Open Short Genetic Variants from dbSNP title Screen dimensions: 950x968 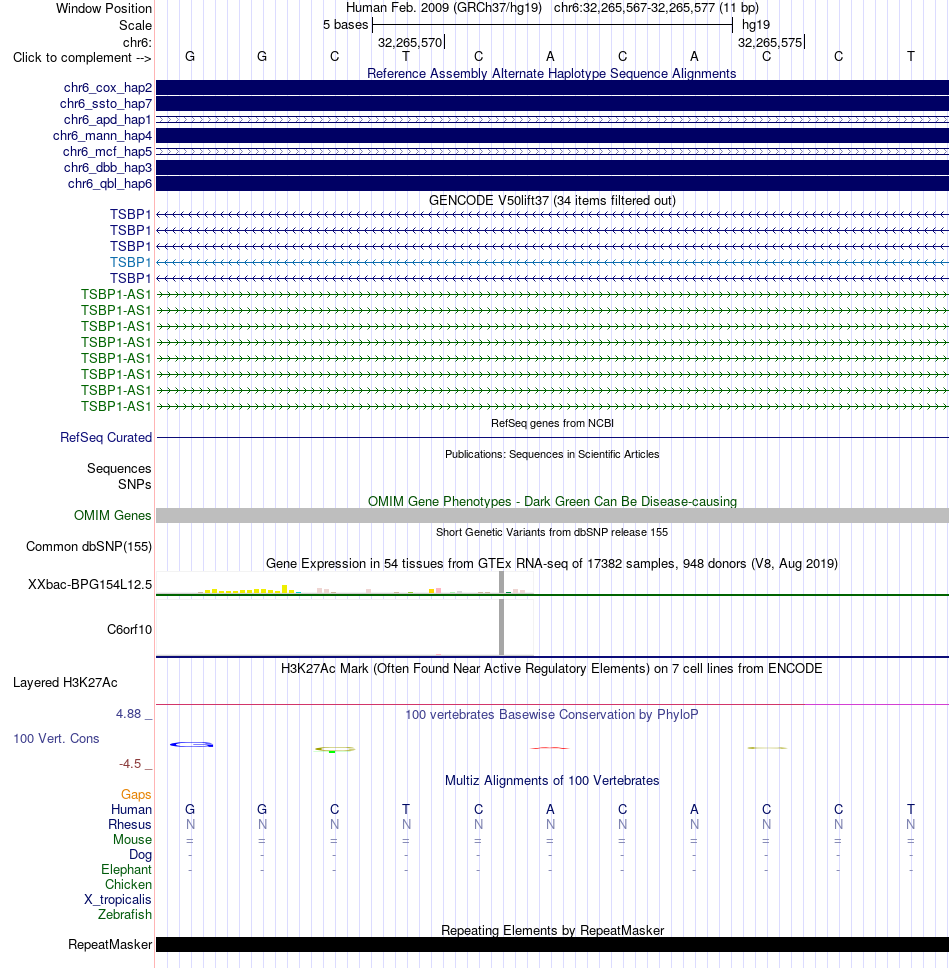click(552, 532)
